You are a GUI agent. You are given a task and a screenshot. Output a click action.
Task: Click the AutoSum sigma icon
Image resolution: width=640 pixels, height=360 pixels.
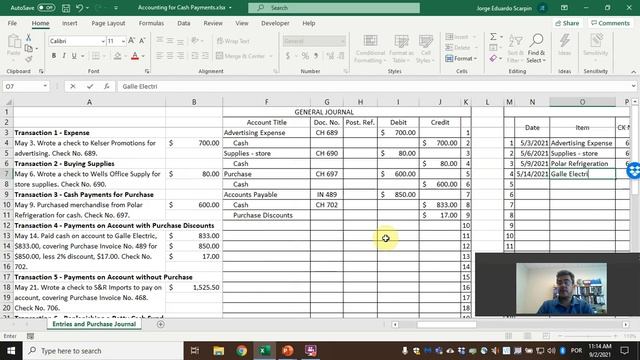tap(493, 37)
